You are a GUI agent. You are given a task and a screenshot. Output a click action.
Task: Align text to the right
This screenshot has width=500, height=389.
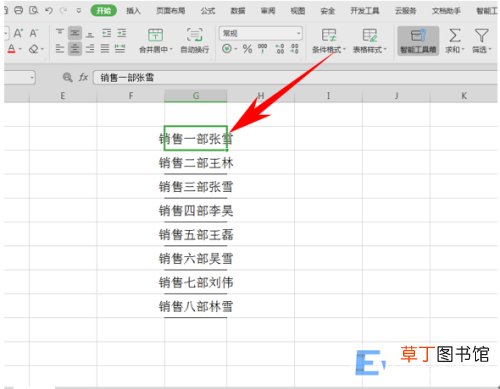tap(90, 49)
